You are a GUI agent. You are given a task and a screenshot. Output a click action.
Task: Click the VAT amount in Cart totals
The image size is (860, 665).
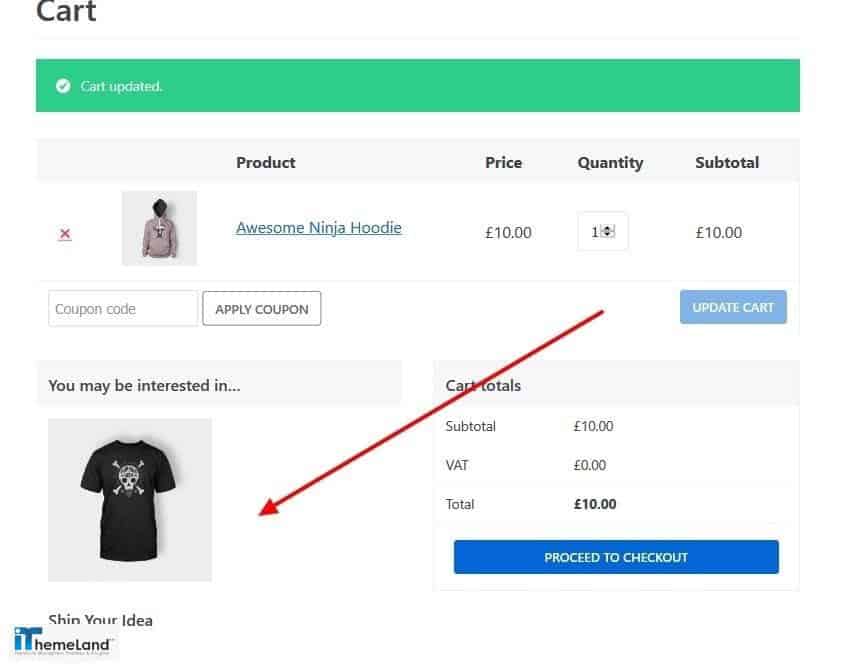coord(589,464)
